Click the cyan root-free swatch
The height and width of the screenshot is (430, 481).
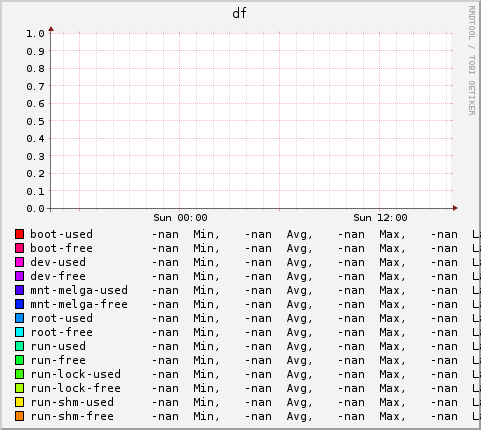click(x=19, y=332)
